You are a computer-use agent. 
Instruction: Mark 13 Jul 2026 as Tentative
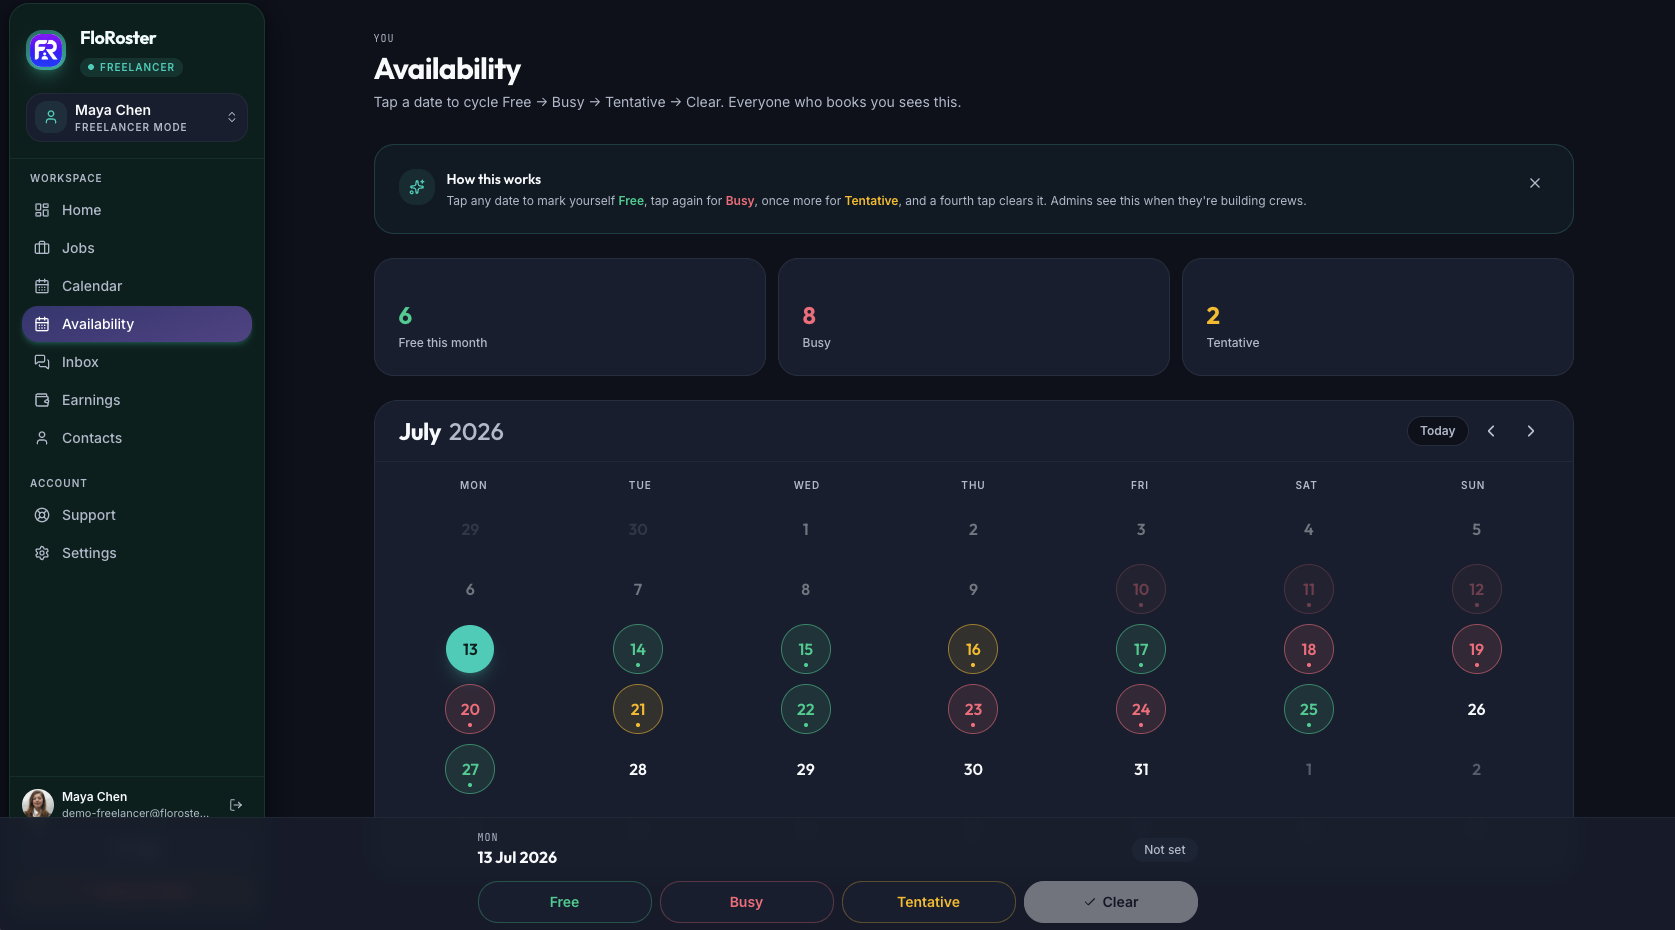pyautogui.click(x=929, y=902)
